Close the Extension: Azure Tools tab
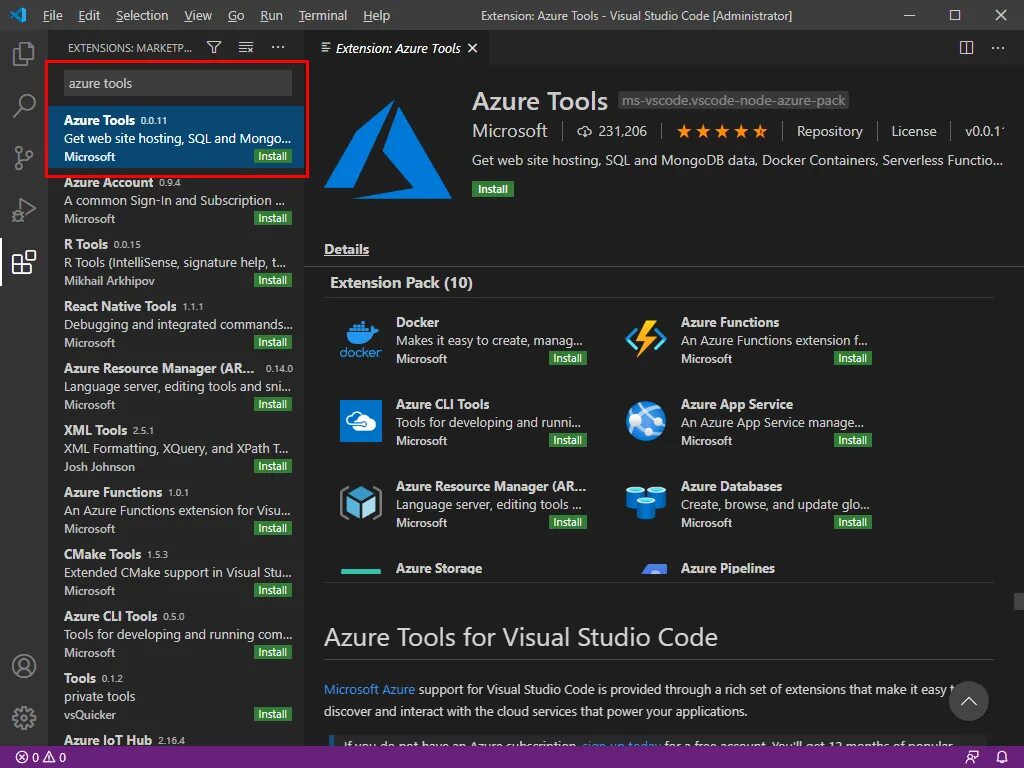The height and width of the screenshot is (768, 1024). pos(473,48)
